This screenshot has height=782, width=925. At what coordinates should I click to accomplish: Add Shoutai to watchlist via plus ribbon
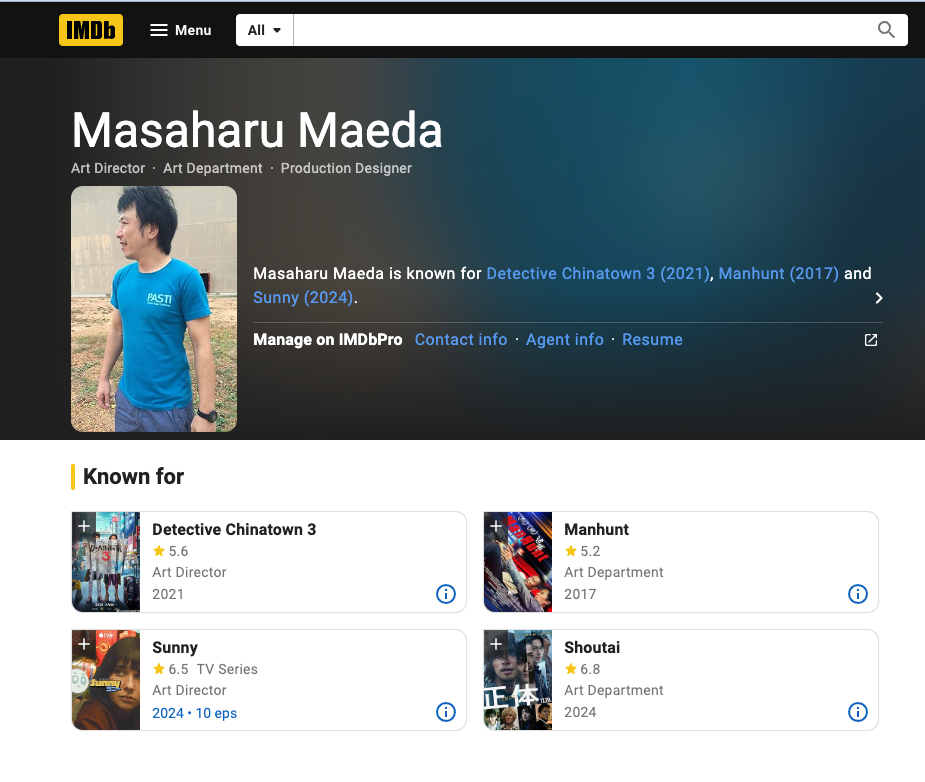click(496, 643)
